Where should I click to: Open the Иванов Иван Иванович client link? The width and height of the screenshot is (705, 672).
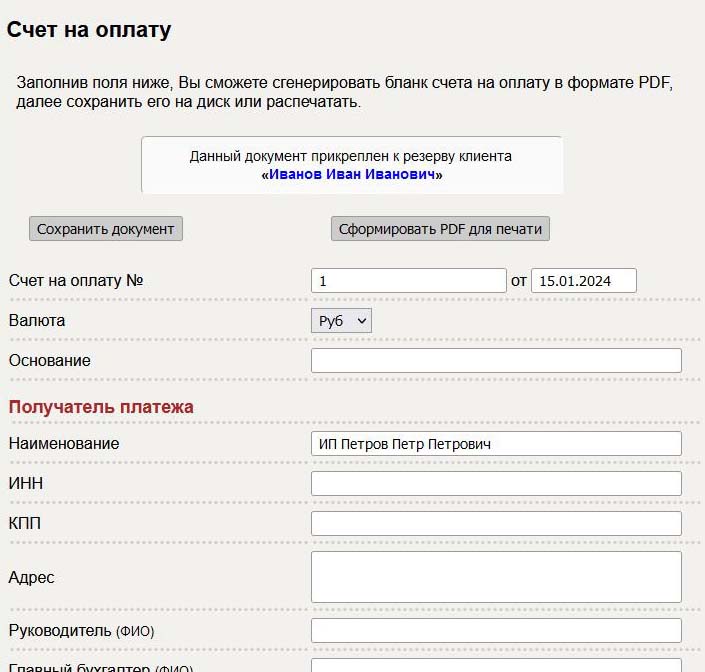coord(352,174)
